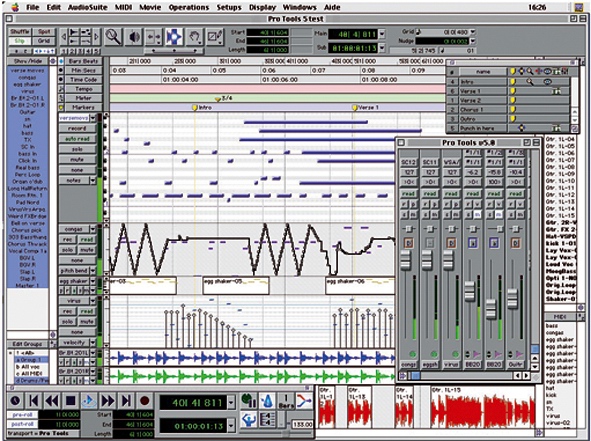Click the Edit Groups header button

pos(28,344)
